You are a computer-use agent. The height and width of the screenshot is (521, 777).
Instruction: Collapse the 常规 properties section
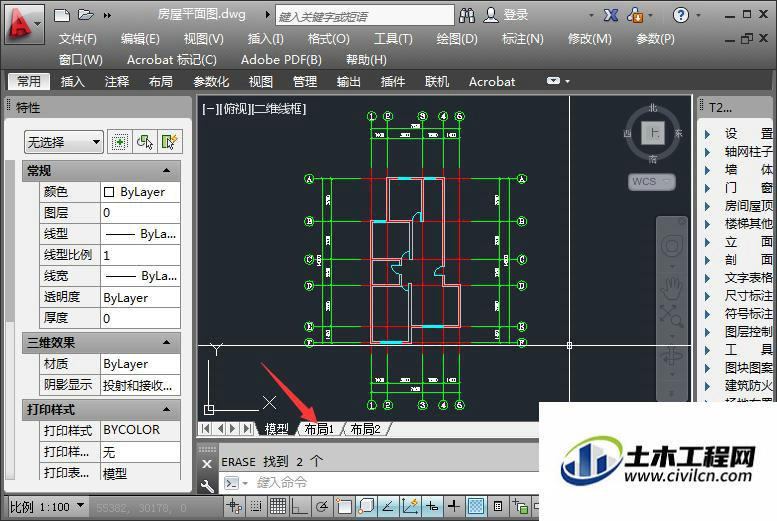point(166,171)
